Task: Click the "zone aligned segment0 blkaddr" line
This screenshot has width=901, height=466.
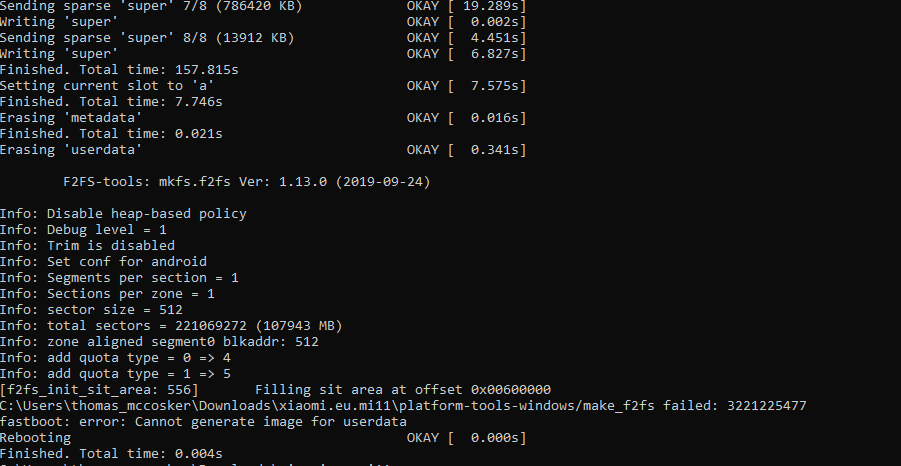Action: pyautogui.click(x=159, y=342)
